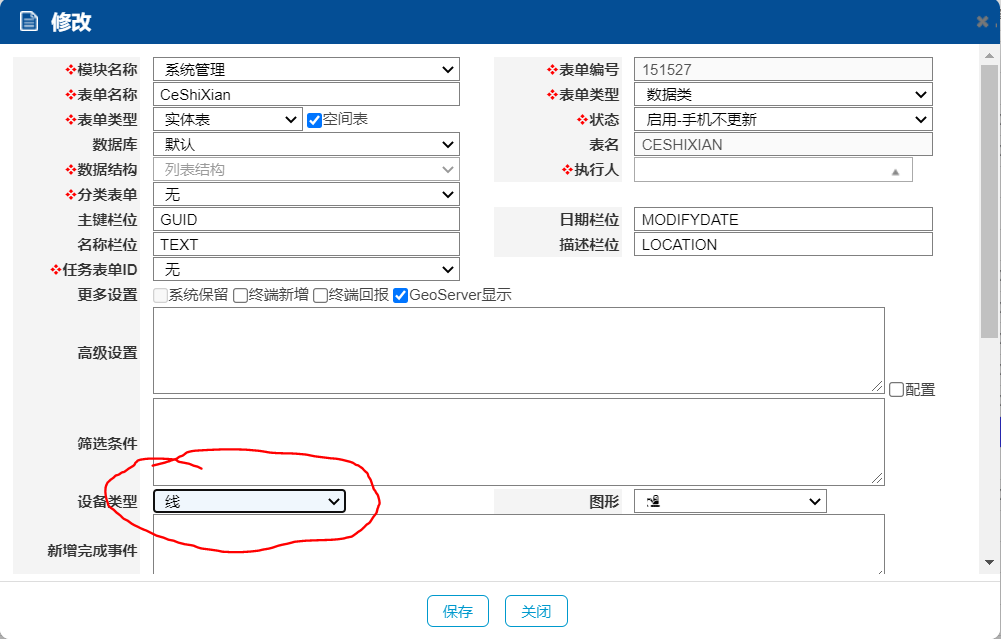Click the scrollbar down arrow

click(x=989, y=562)
